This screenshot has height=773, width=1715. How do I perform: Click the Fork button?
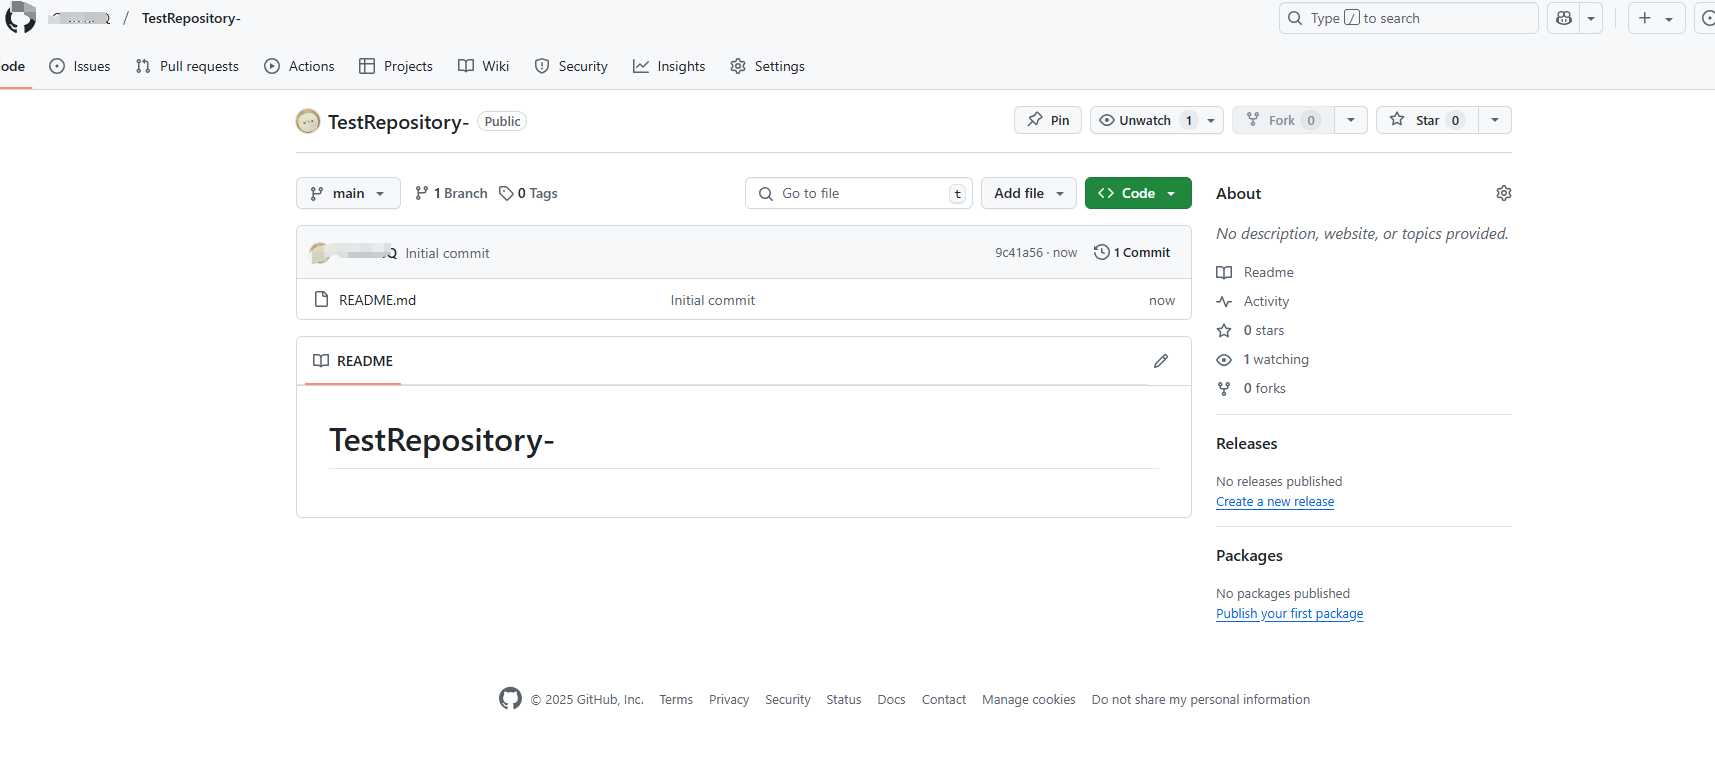coord(1283,120)
